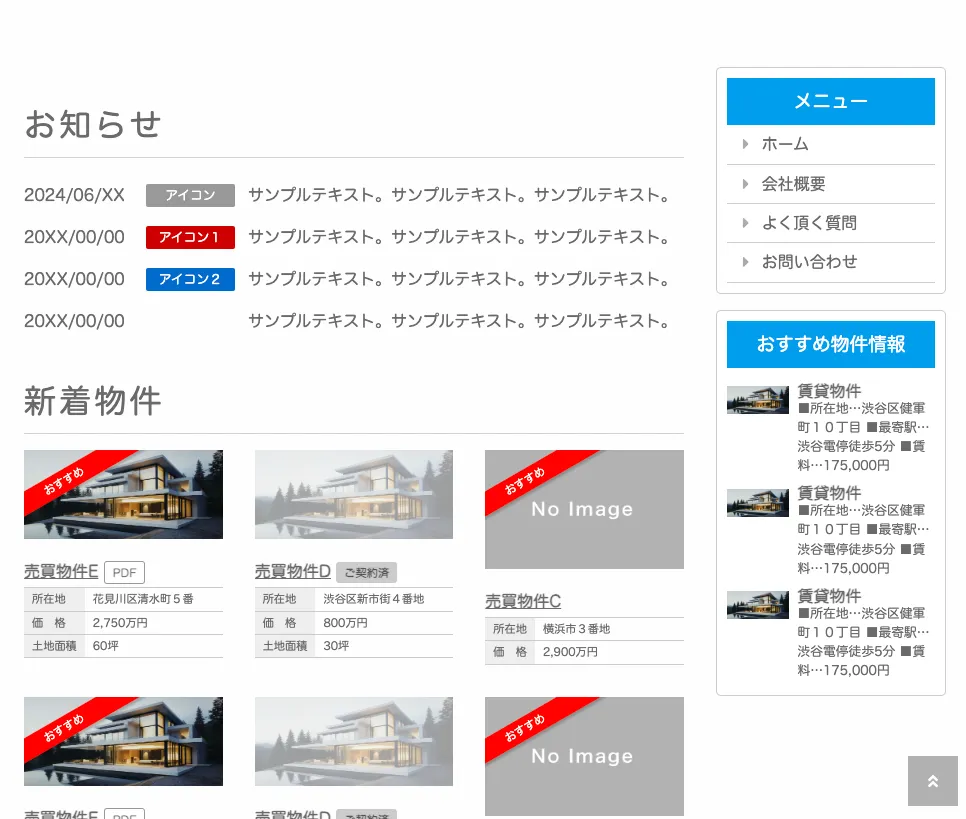Click the 所在地 label beside 横浜市３番地
Screen dimensions: 966x819
pyautogui.click(x=509, y=629)
